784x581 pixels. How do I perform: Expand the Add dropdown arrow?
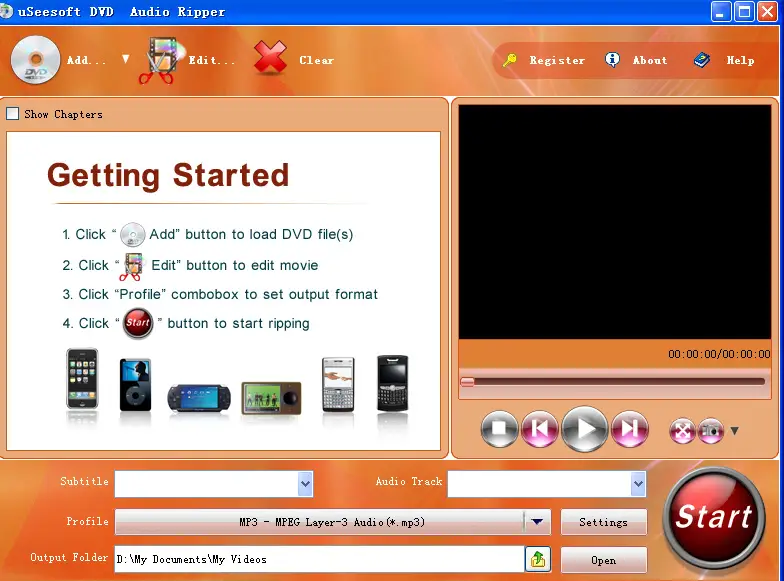coord(126,60)
